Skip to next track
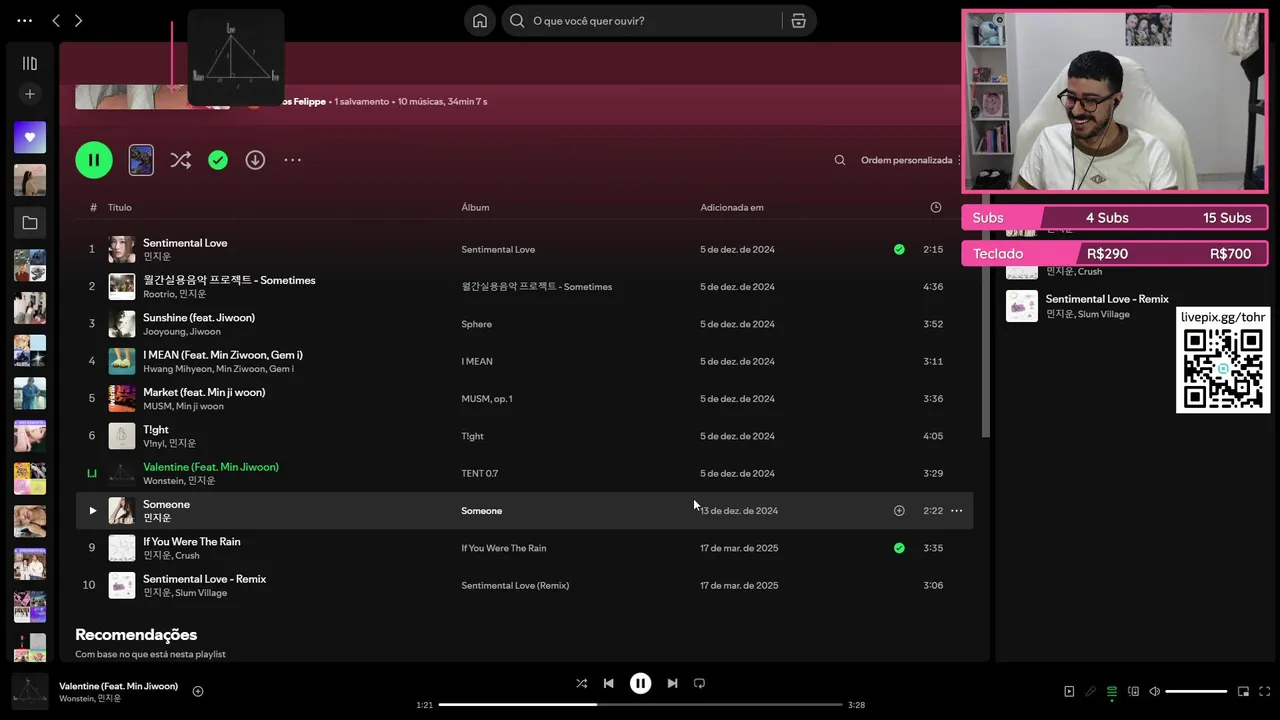The width and height of the screenshot is (1280, 720). click(x=672, y=683)
